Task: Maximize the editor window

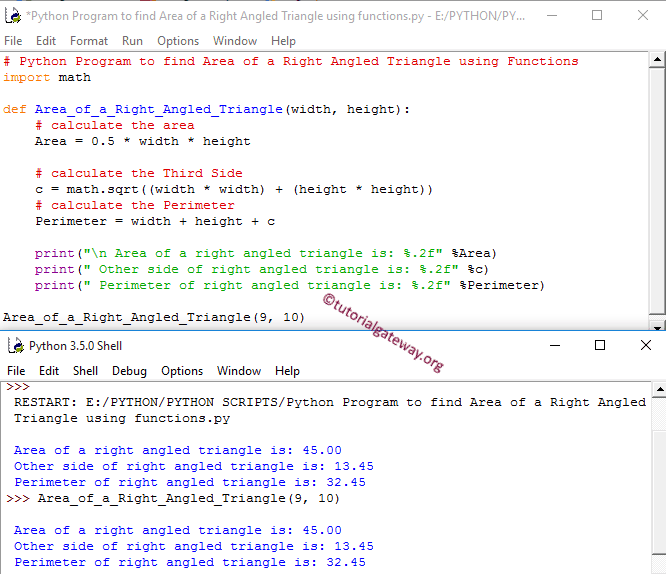Action: pos(597,16)
